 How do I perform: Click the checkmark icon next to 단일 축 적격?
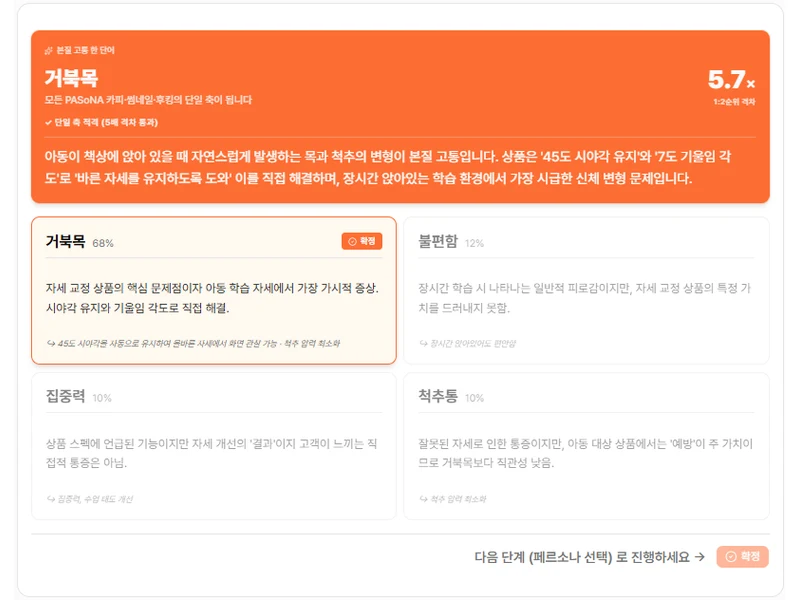(x=48, y=122)
